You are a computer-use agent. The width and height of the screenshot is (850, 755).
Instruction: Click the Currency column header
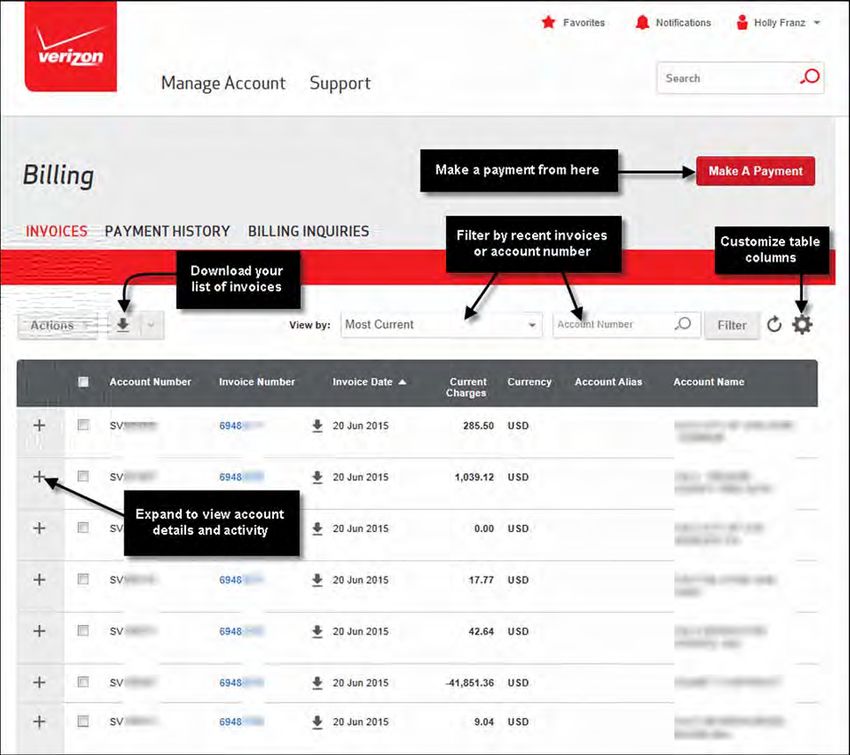(529, 382)
